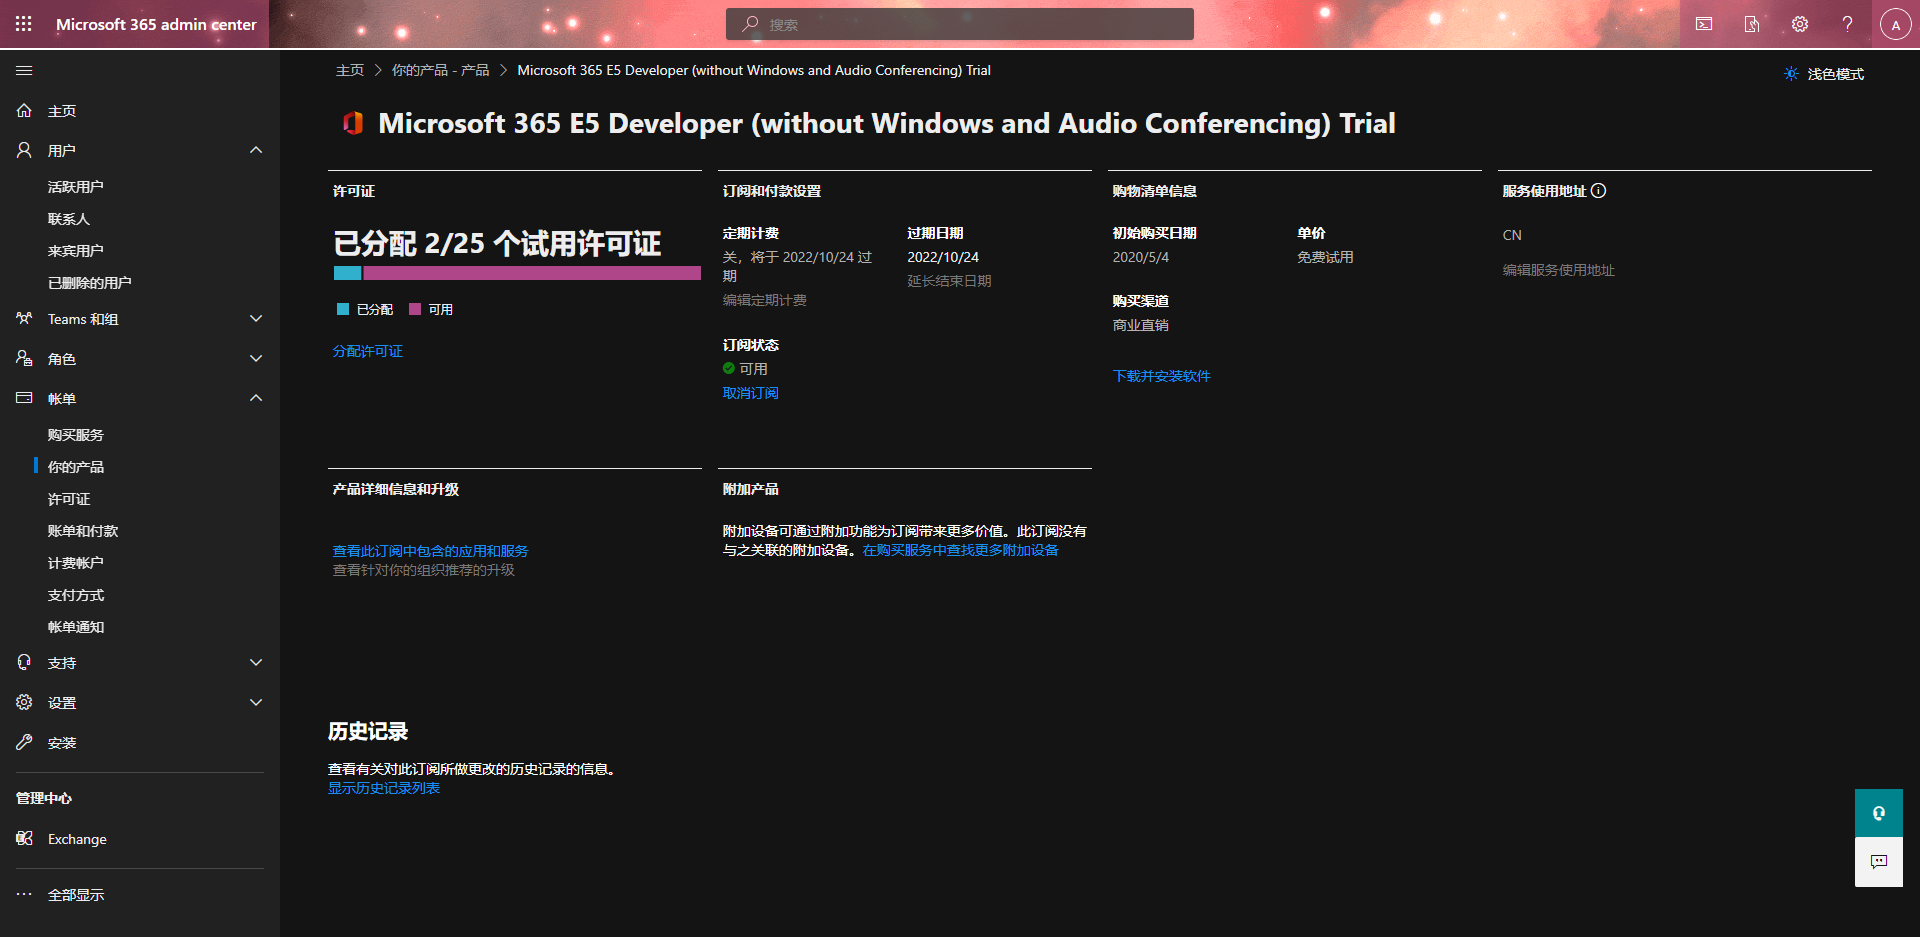Click the Cancel subscription link
The height and width of the screenshot is (937, 1920).
(751, 393)
